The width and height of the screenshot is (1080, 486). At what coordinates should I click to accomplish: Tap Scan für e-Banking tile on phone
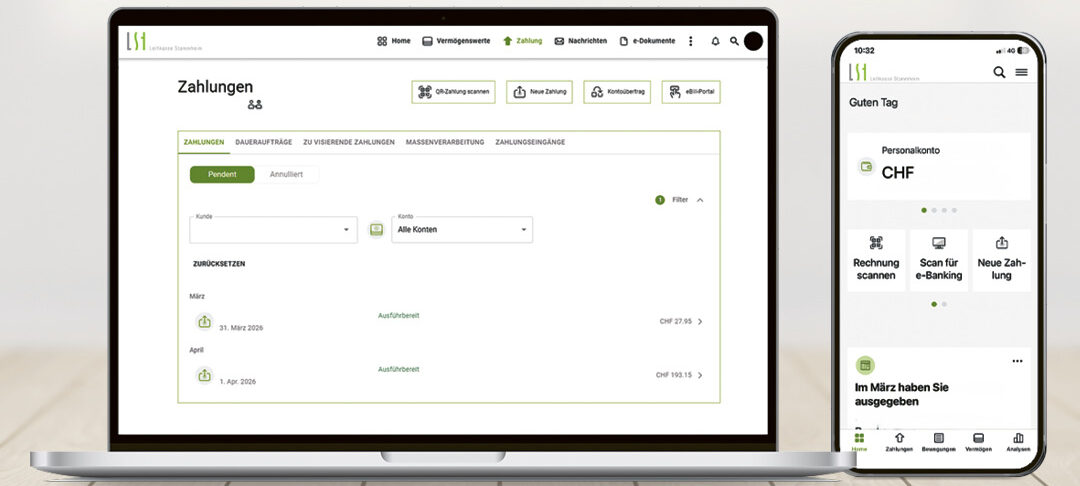click(x=939, y=260)
